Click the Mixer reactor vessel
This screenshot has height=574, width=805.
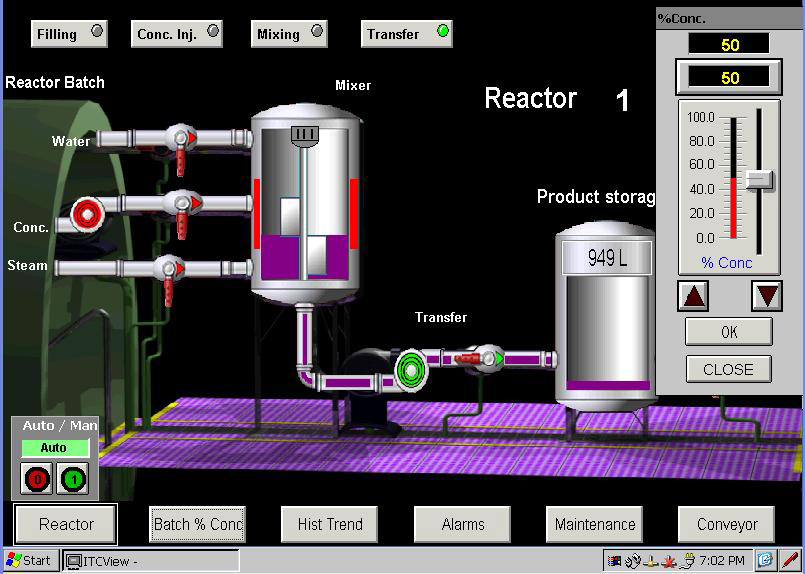[306, 204]
